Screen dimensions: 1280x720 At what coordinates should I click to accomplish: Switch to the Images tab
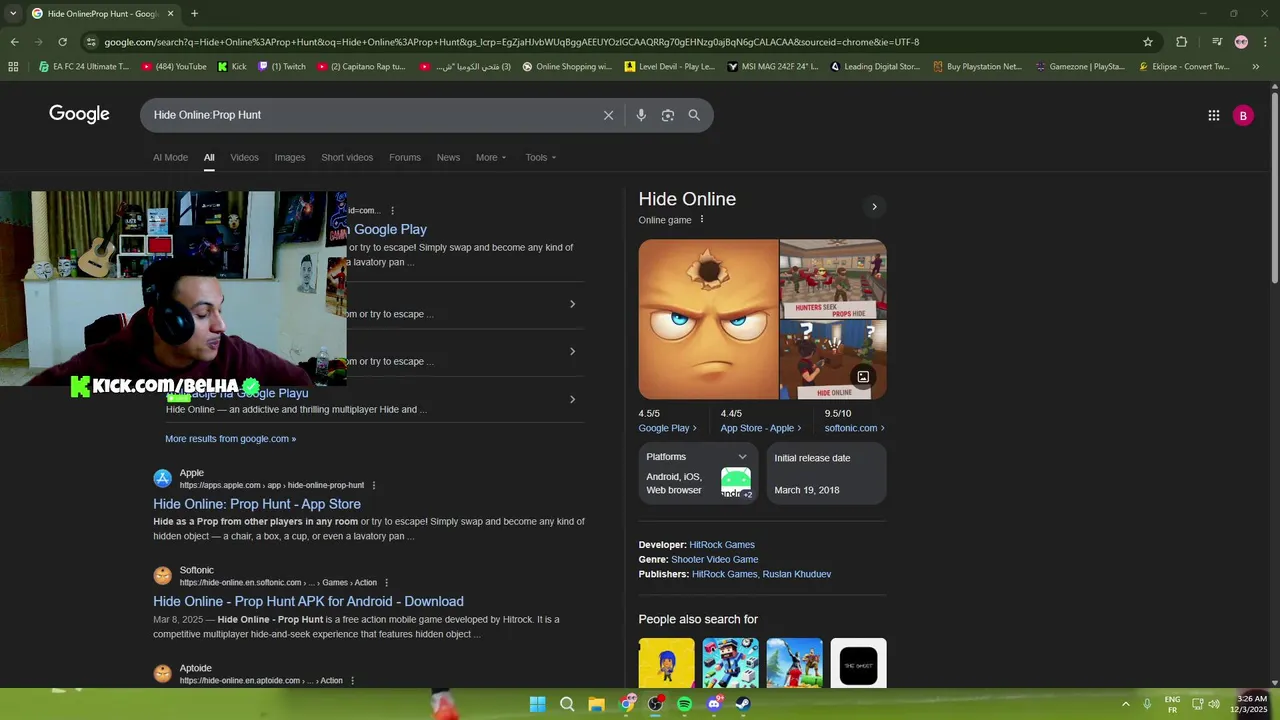click(x=290, y=157)
